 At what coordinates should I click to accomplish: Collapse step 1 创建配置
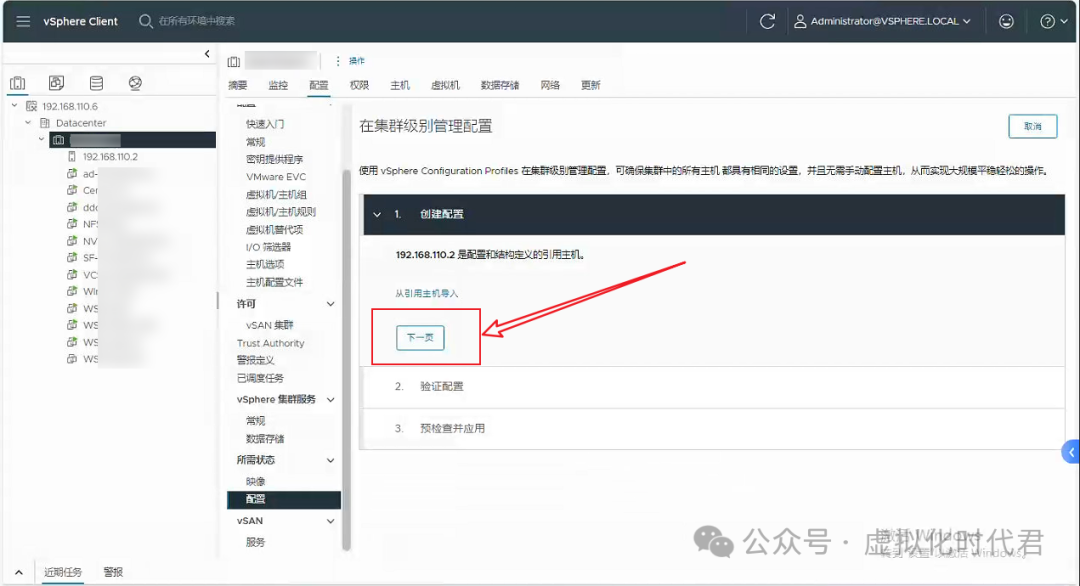click(x=378, y=214)
